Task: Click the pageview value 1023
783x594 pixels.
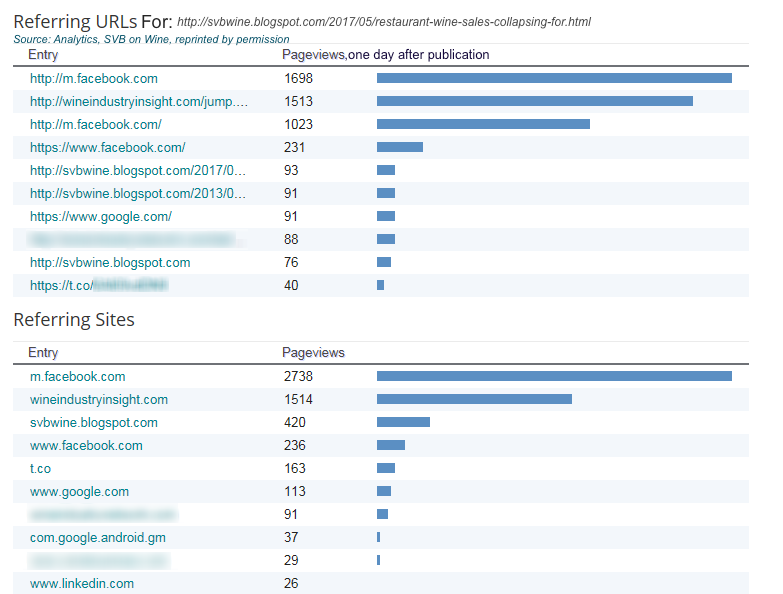Action: 298,124
